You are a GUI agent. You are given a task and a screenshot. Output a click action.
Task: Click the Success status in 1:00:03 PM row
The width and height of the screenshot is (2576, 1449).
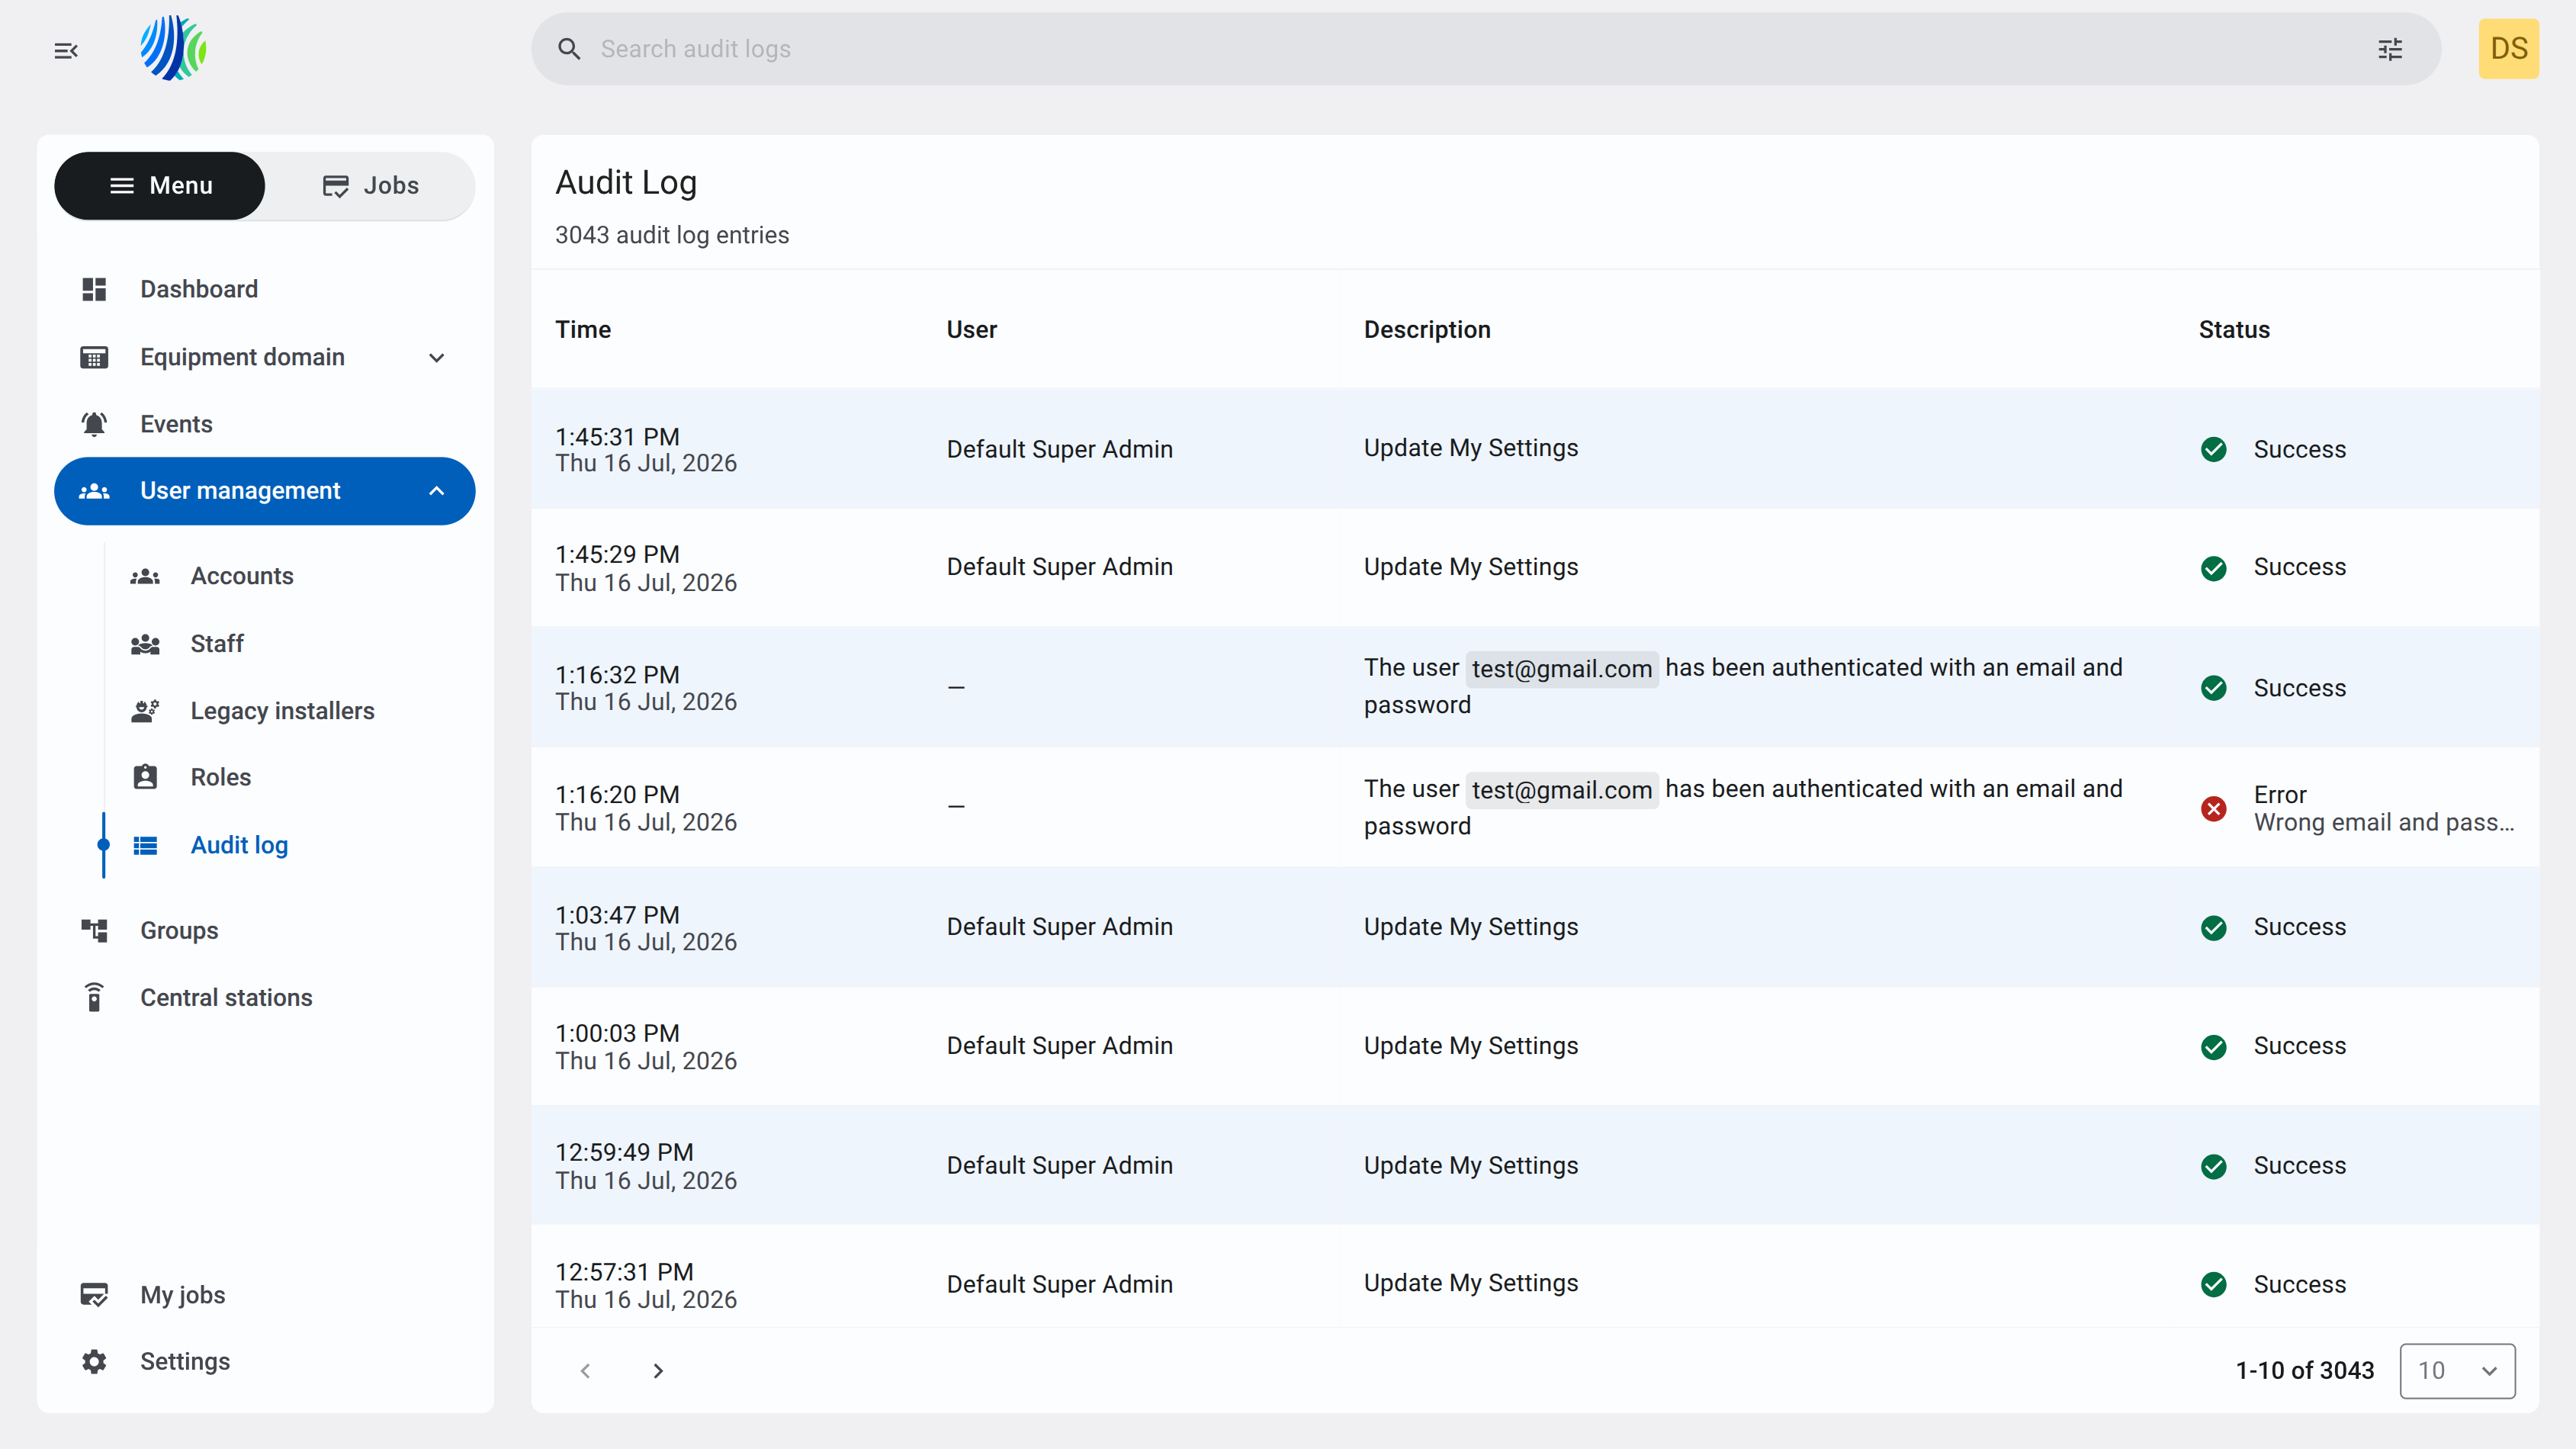click(2300, 1046)
